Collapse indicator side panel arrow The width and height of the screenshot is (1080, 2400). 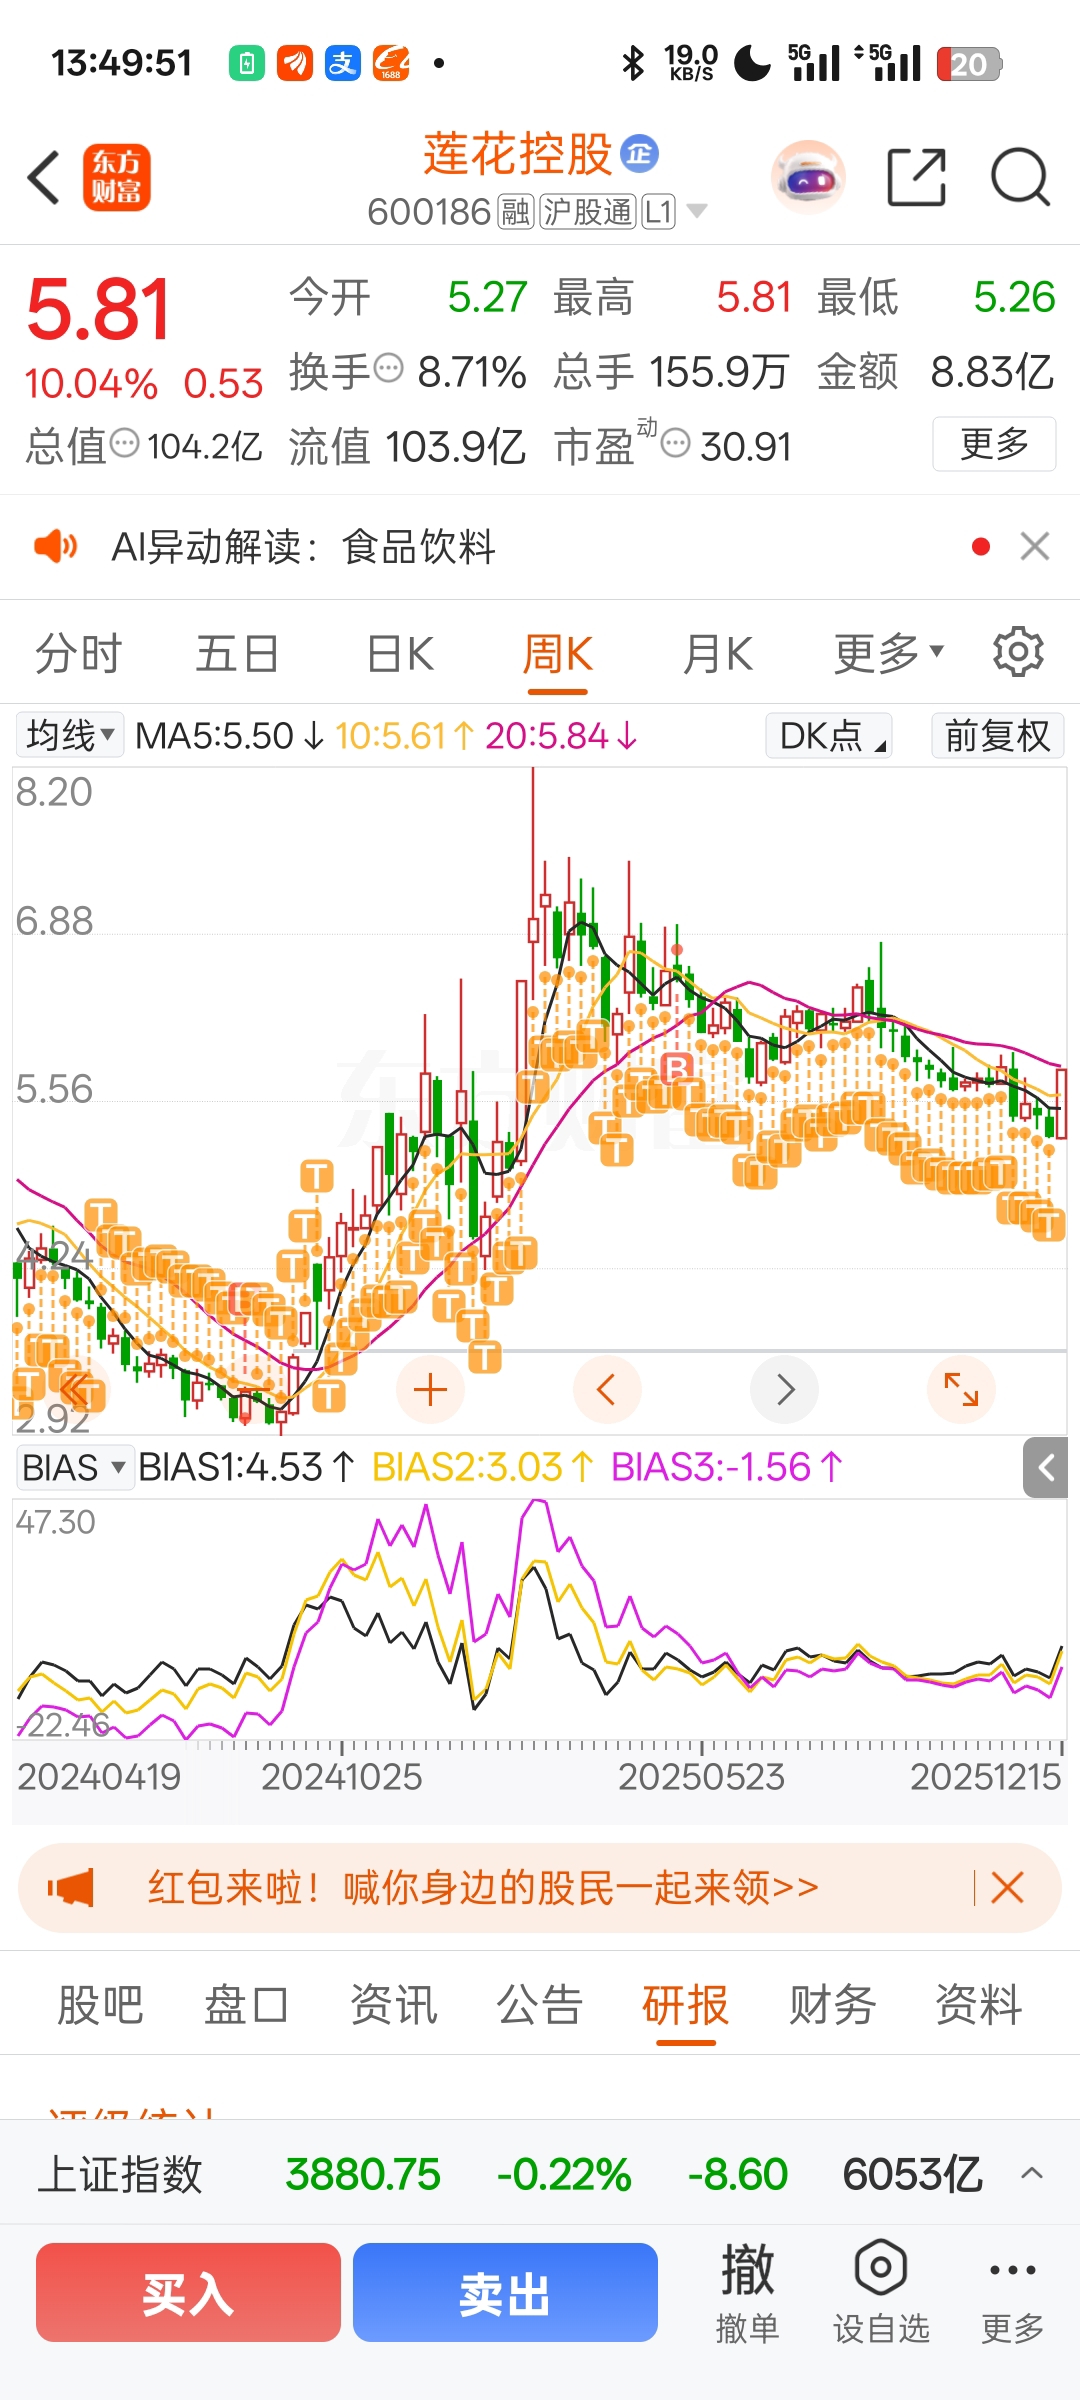click(x=1046, y=1468)
